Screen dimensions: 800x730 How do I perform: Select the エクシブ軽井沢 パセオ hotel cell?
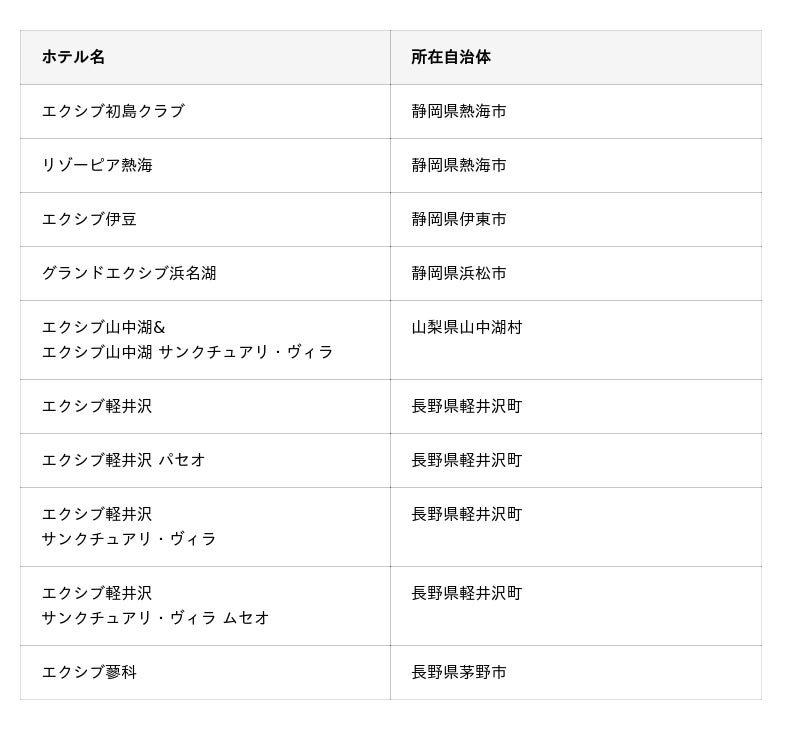(124, 460)
